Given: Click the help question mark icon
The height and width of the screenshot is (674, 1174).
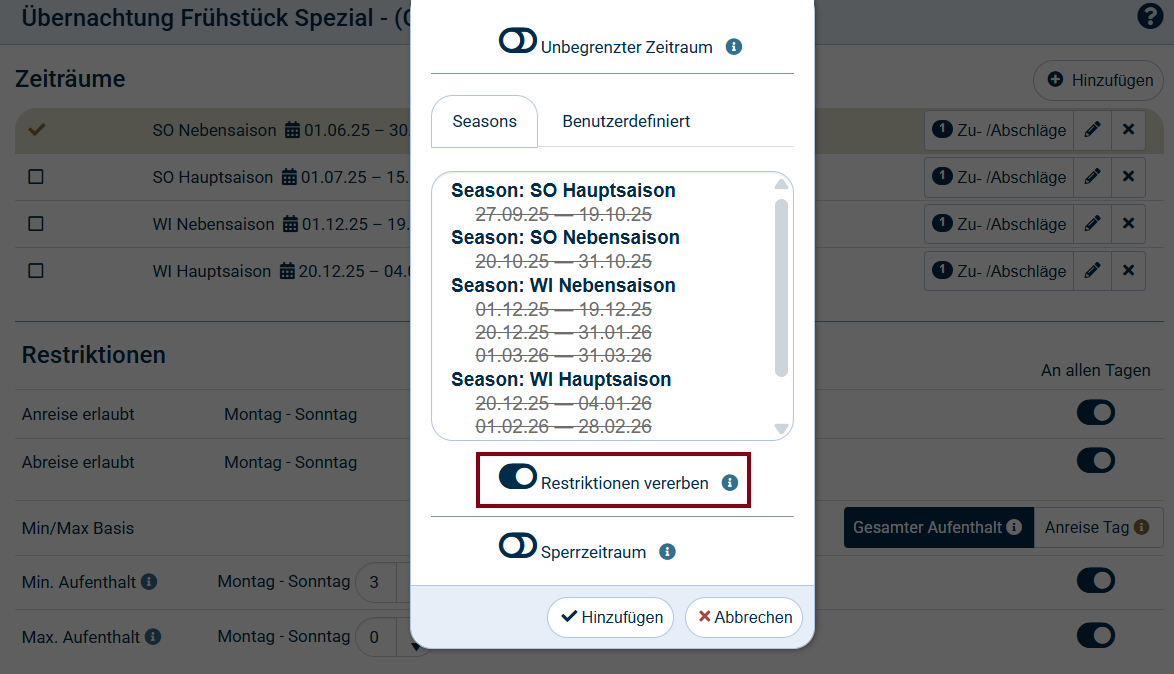Looking at the screenshot, I should coord(1150,17).
